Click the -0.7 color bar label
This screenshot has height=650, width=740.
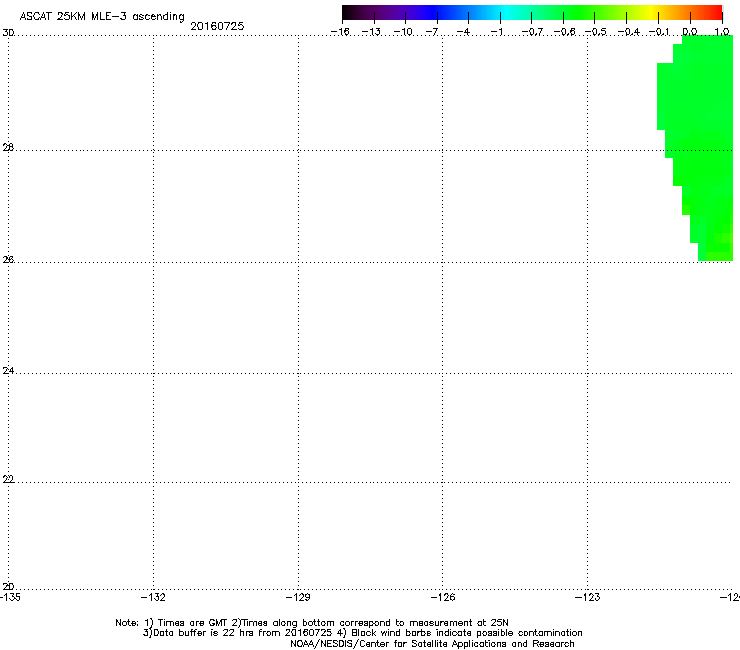[532, 32]
